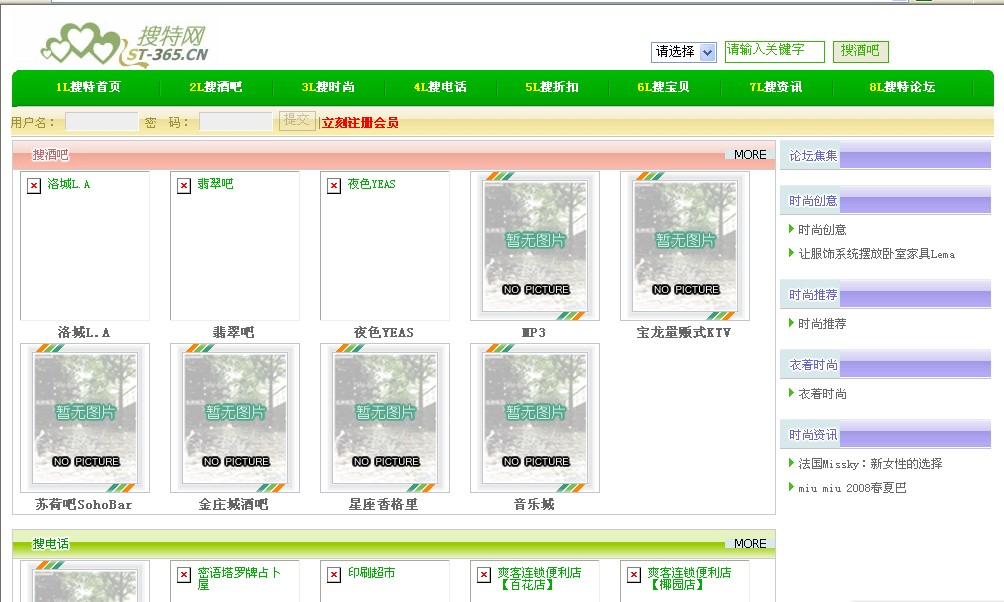1004x602 pixels.
Task: Open the 星座香格里 no-picture thumbnail
Action: pos(385,418)
